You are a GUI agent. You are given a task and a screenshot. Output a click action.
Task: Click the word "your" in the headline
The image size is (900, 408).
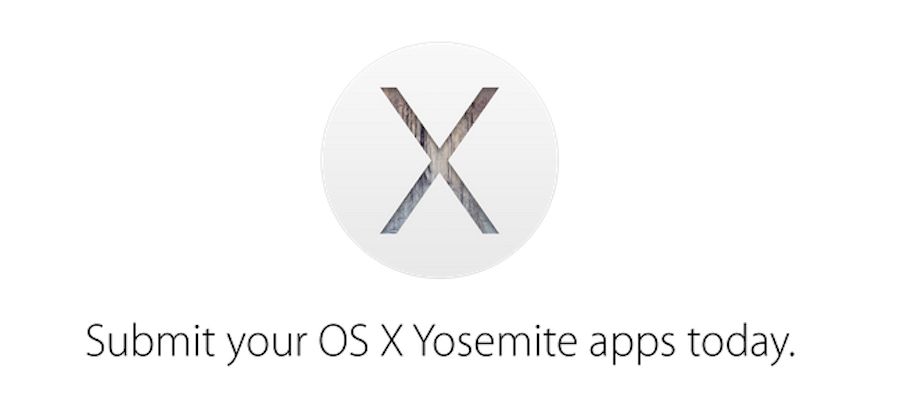[x=267, y=346]
